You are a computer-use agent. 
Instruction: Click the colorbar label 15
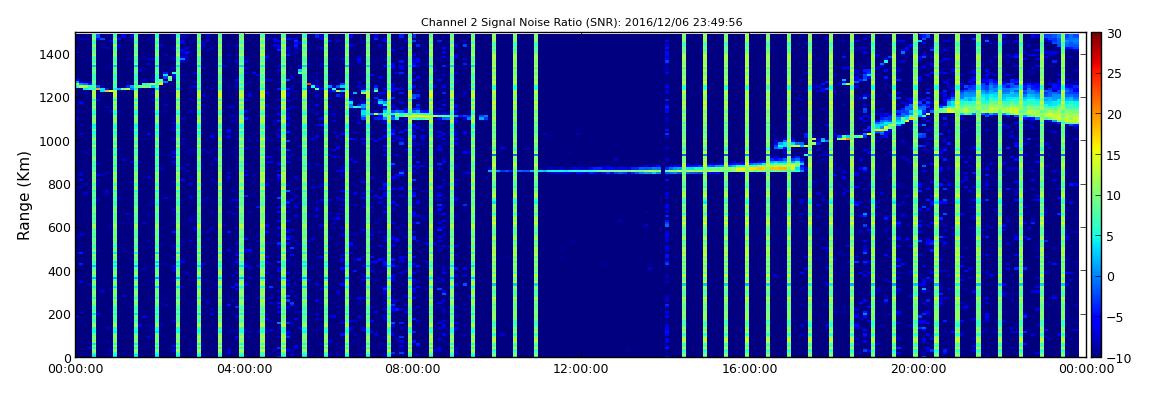pyautogui.click(x=1115, y=155)
